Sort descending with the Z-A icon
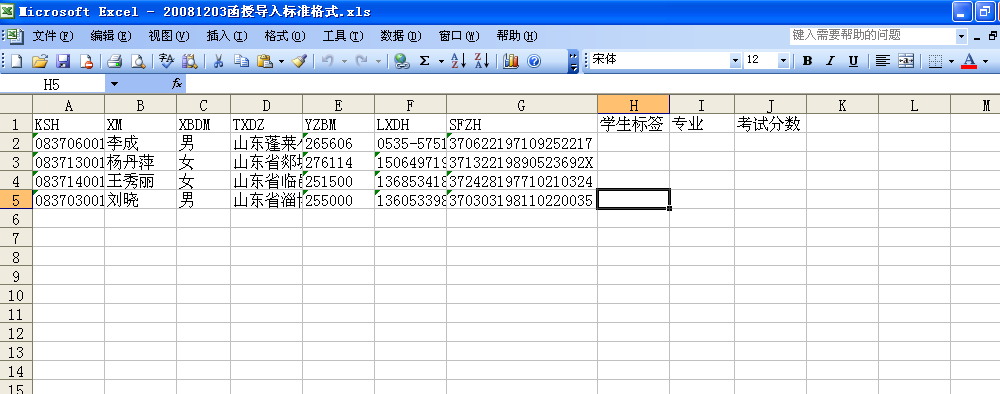Image resolution: width=1000 pixels, height=394 pixels. (x=482, y=61)
